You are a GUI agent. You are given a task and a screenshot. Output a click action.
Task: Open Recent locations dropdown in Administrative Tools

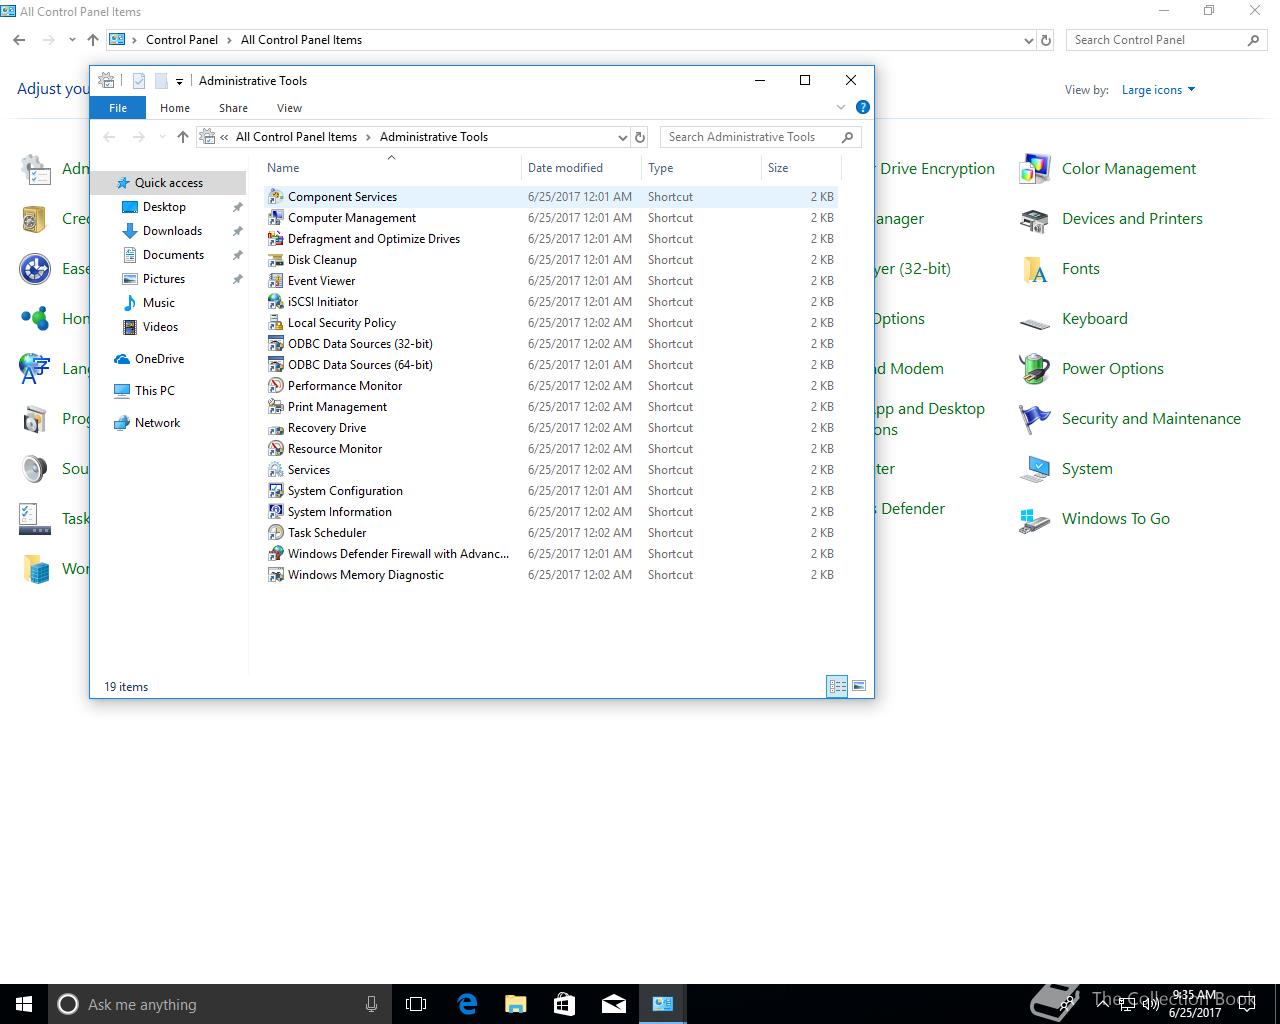[162, 137]
